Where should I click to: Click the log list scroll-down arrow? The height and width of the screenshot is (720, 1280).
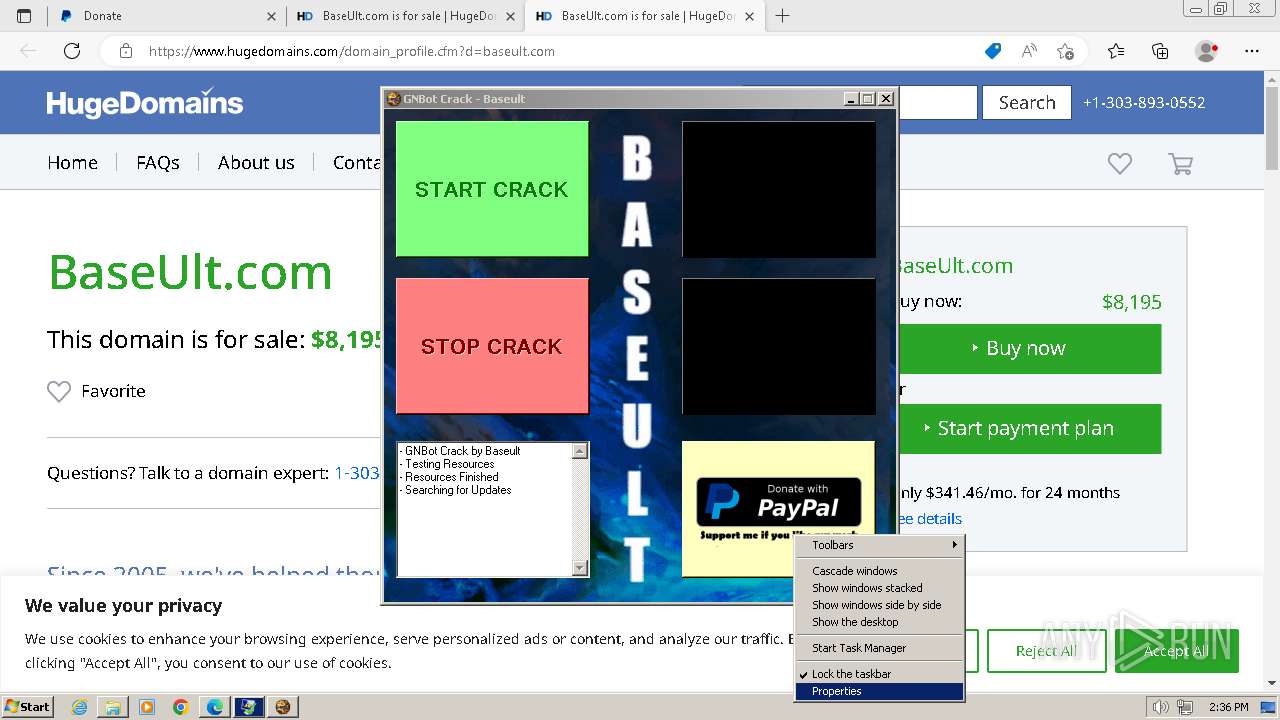580,568
